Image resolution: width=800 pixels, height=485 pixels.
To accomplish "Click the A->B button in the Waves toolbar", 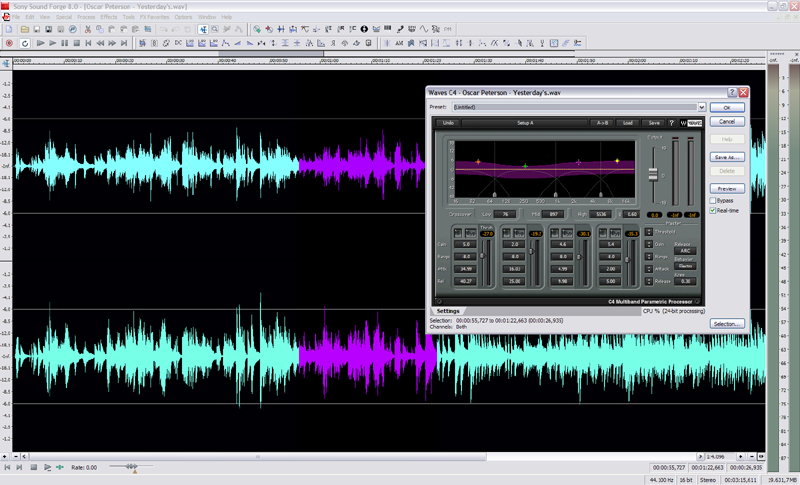I will pyautogui.click(x=603, y=123).
